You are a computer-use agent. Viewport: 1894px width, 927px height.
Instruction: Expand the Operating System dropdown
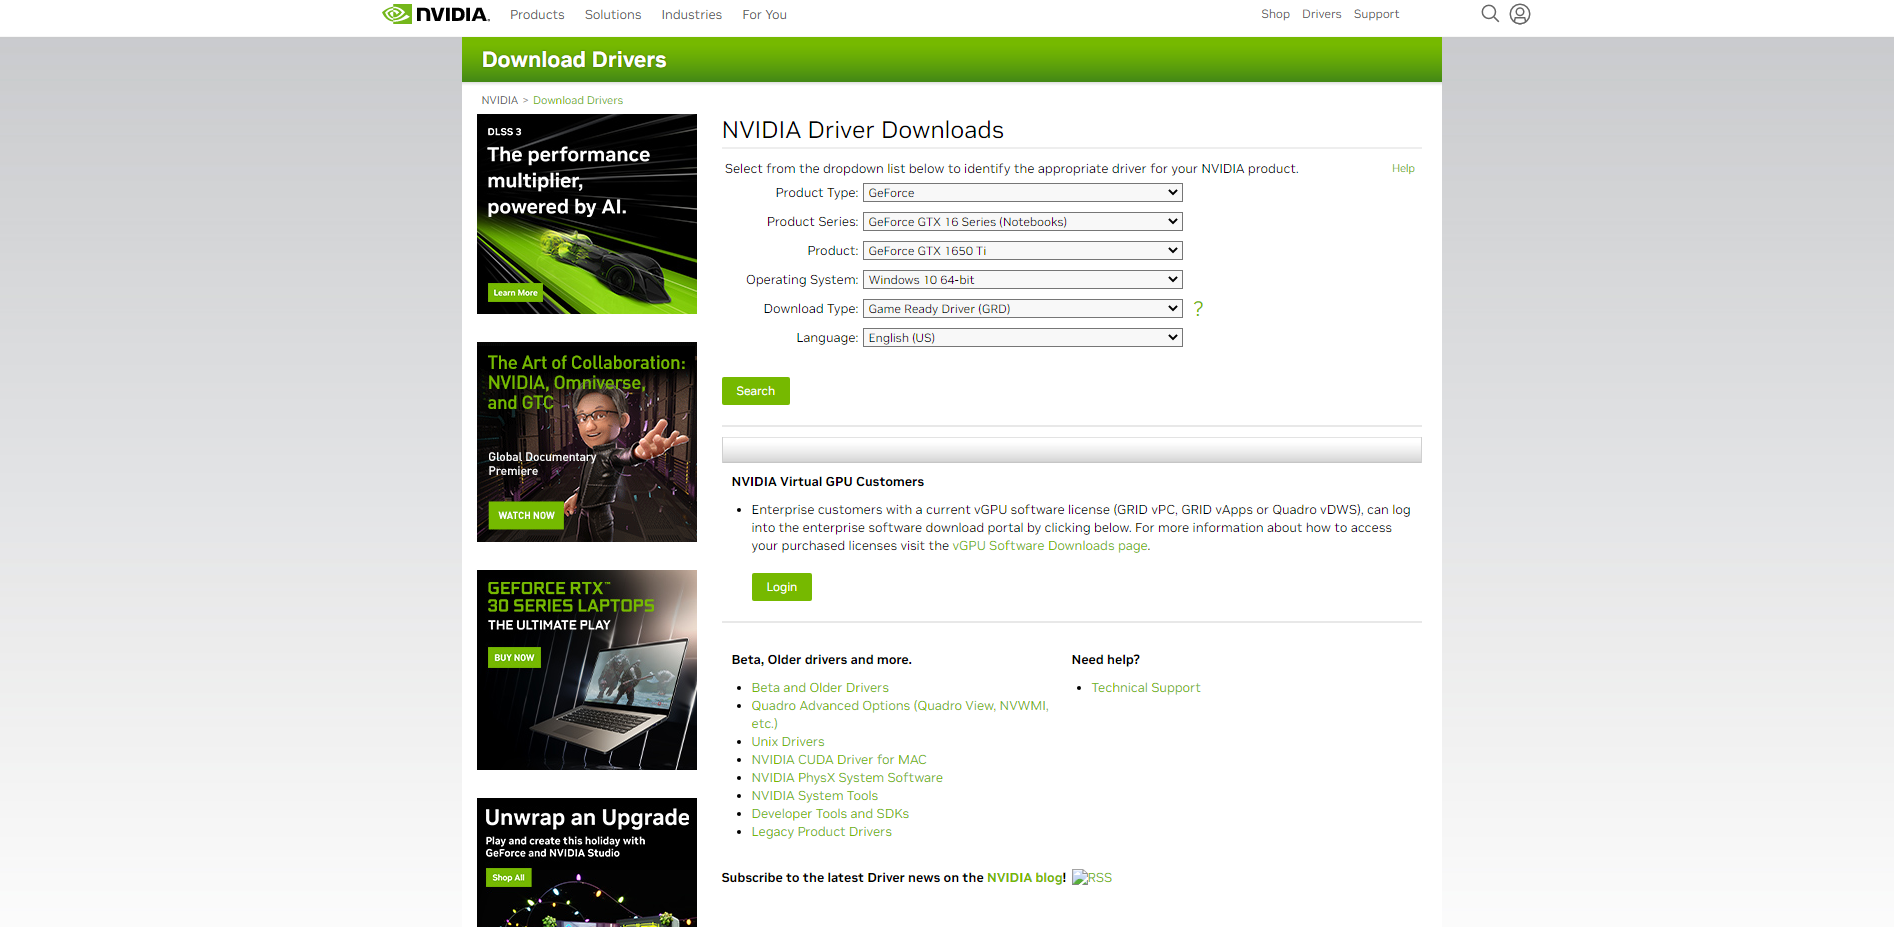[1022, 280]
